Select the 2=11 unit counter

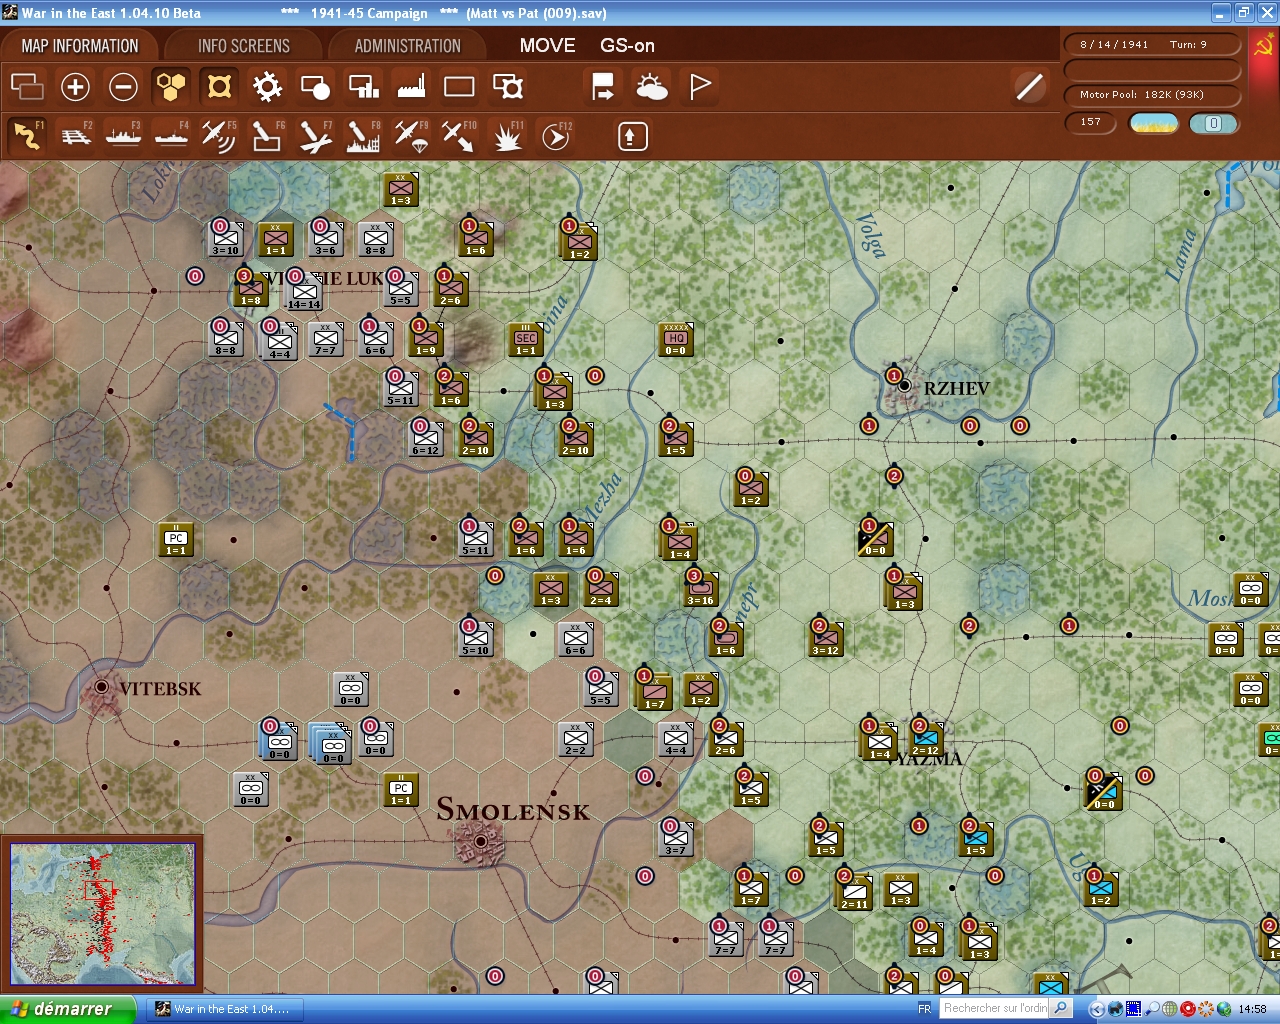(855, 891)
